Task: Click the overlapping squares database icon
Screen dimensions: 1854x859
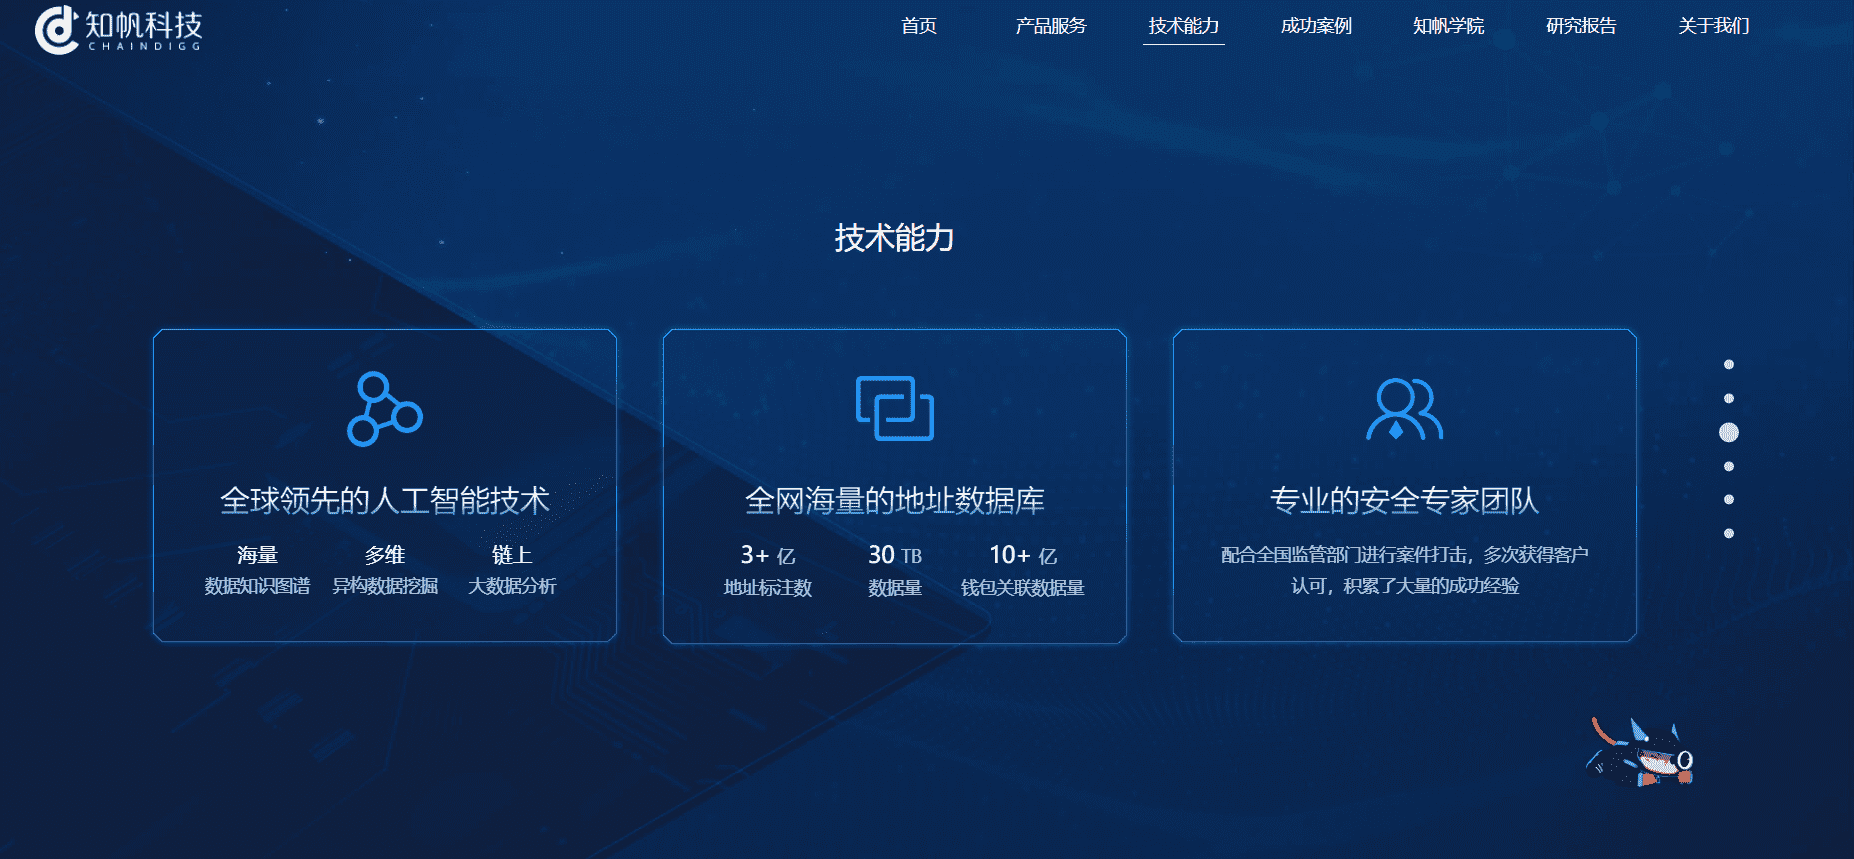Action: (x=895, y=408)
